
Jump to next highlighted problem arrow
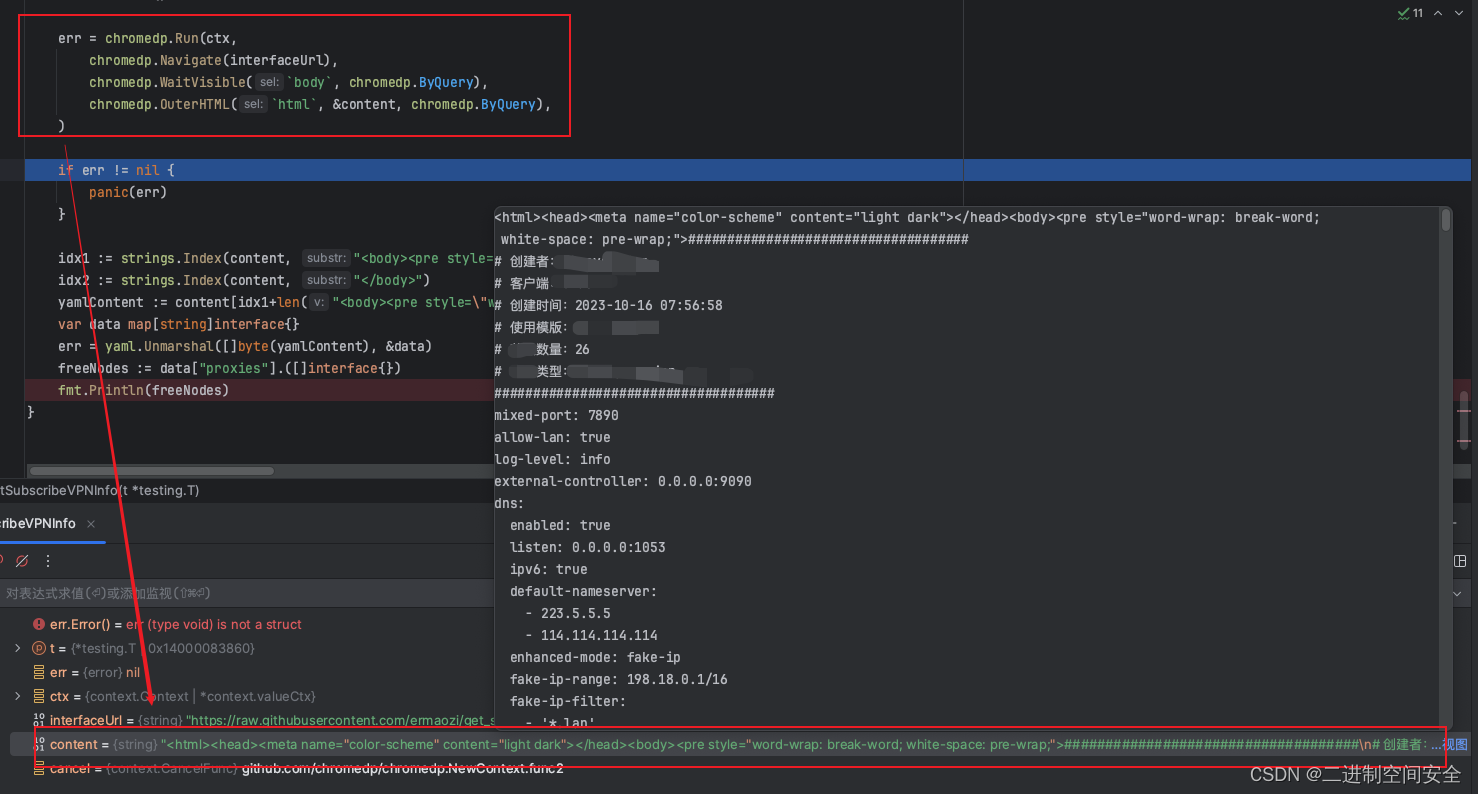(x=1461, y=13)
